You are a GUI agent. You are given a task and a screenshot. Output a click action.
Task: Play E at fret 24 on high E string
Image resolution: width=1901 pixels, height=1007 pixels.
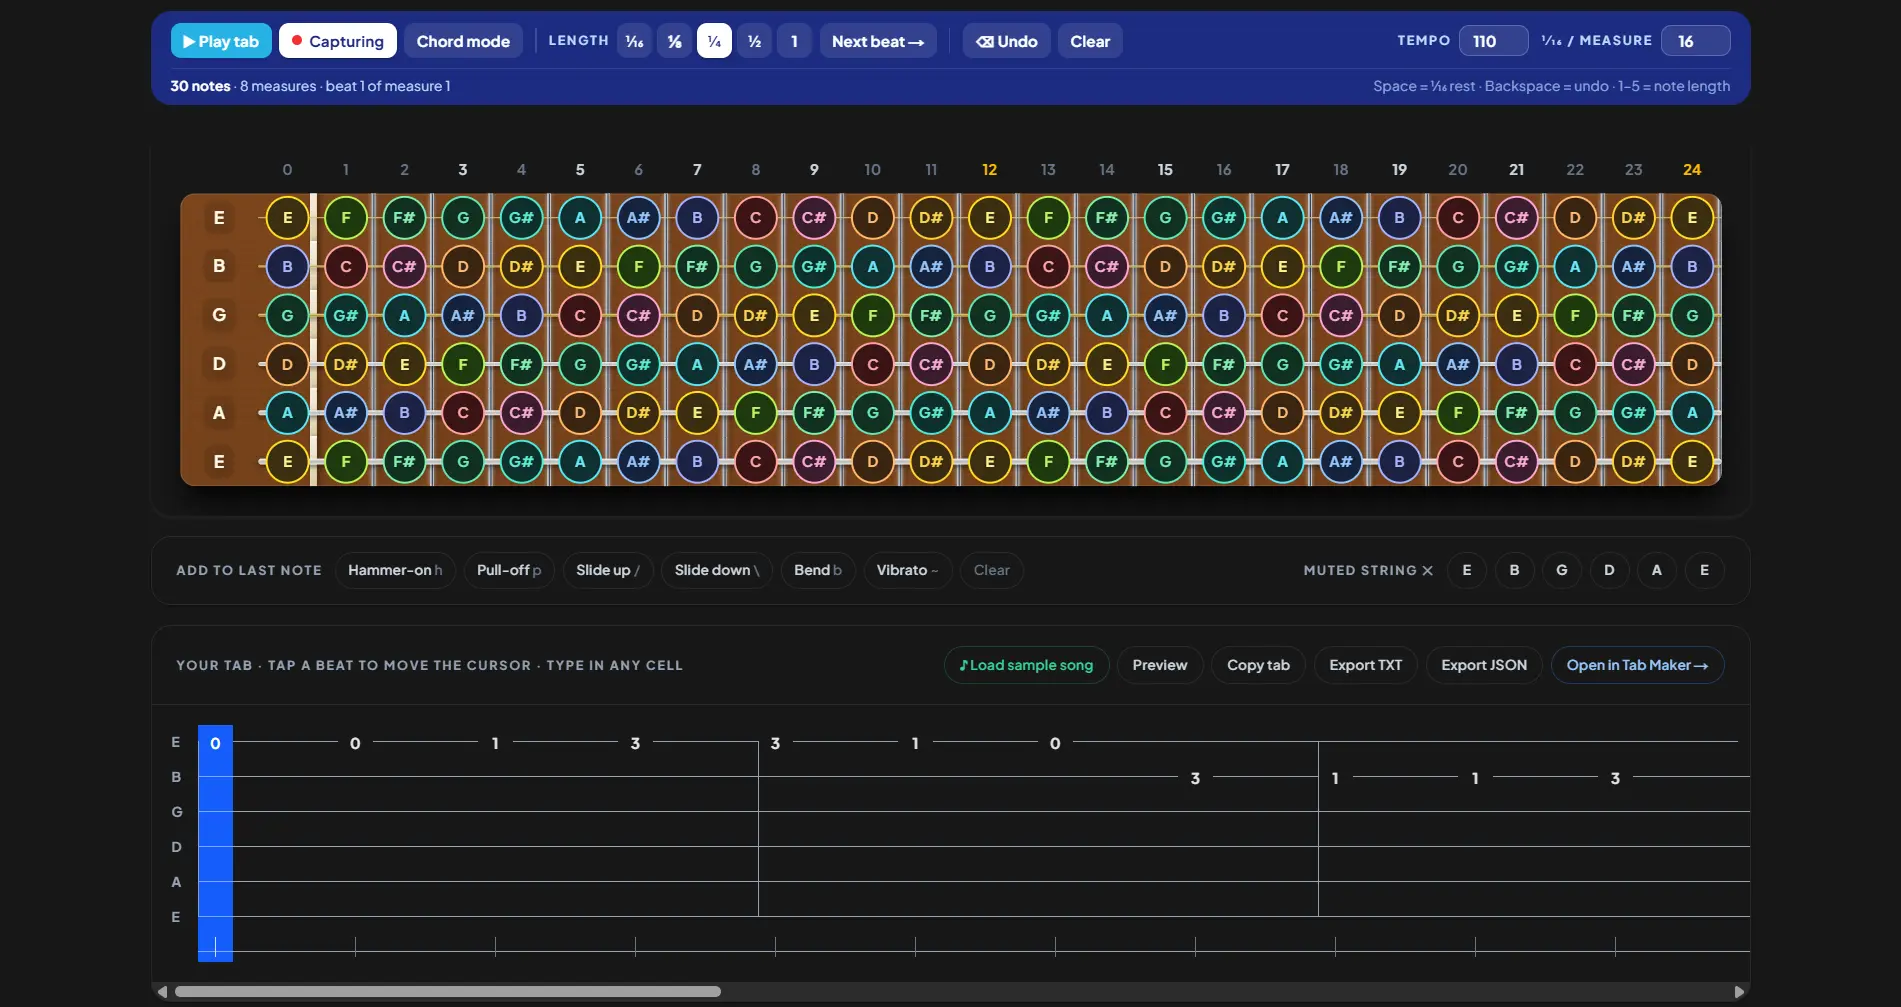pyautogui.click(x=1692, y=217)
